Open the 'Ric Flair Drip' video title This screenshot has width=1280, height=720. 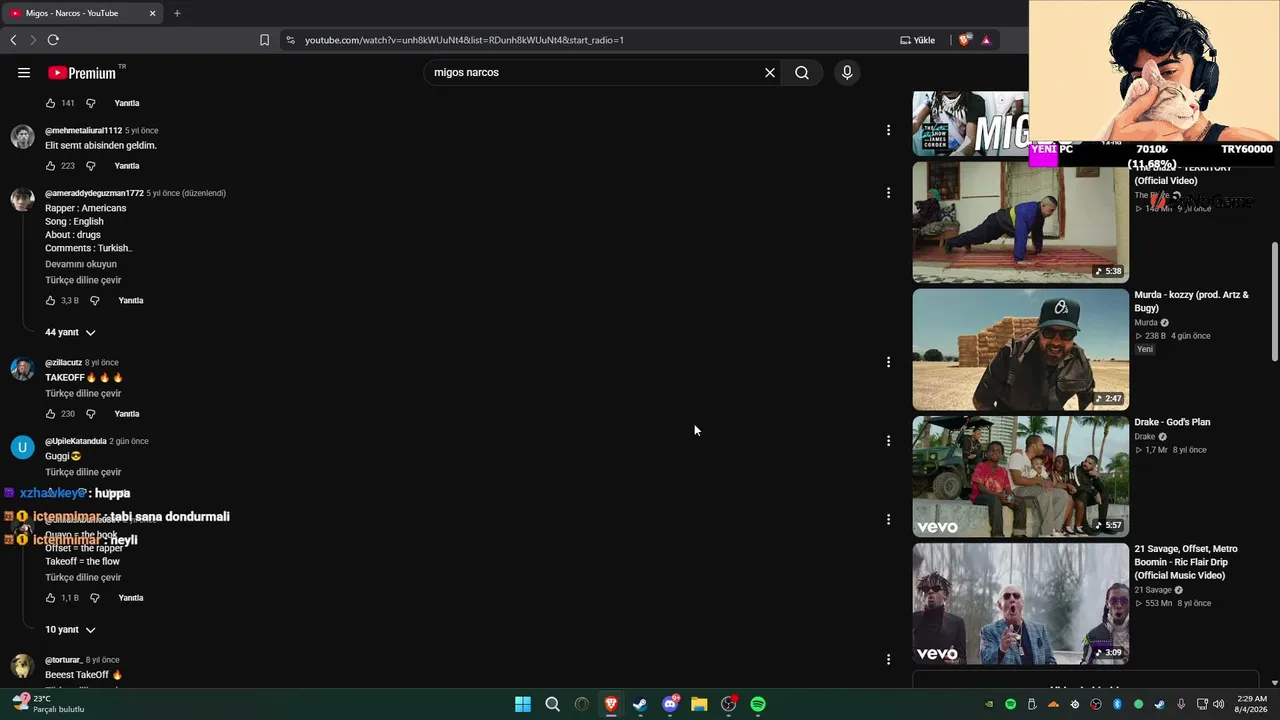tap(1186, 562)
